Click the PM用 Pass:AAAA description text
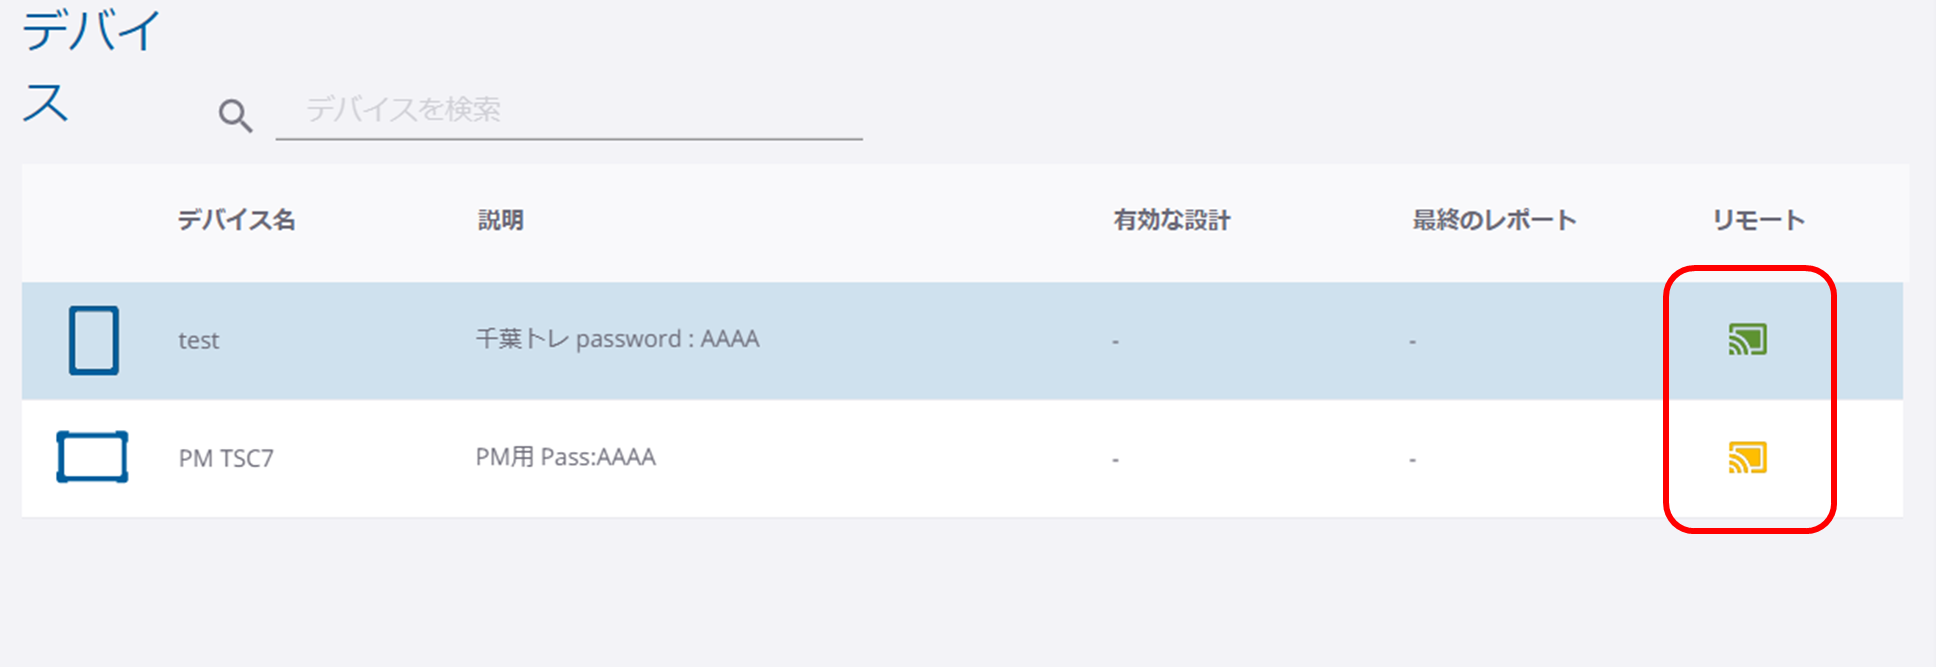The width and height of the screenshot is (1936, 667). tap(565, 457)
